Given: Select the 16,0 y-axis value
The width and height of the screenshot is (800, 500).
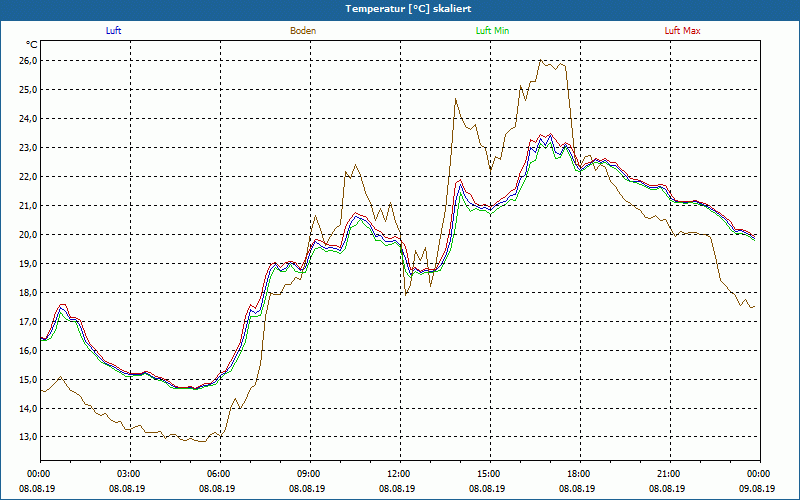Looking at the screenshot, I should coord(29,351).
